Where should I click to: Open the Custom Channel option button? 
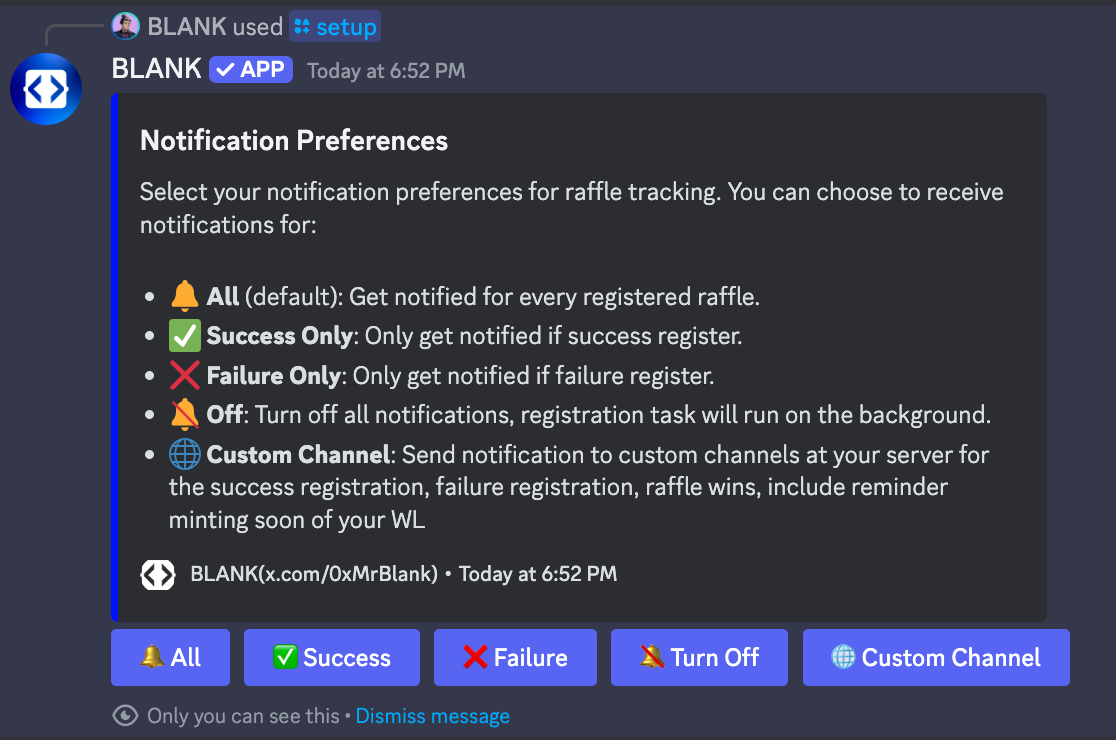pyautogui.click(x=936, y=657)
